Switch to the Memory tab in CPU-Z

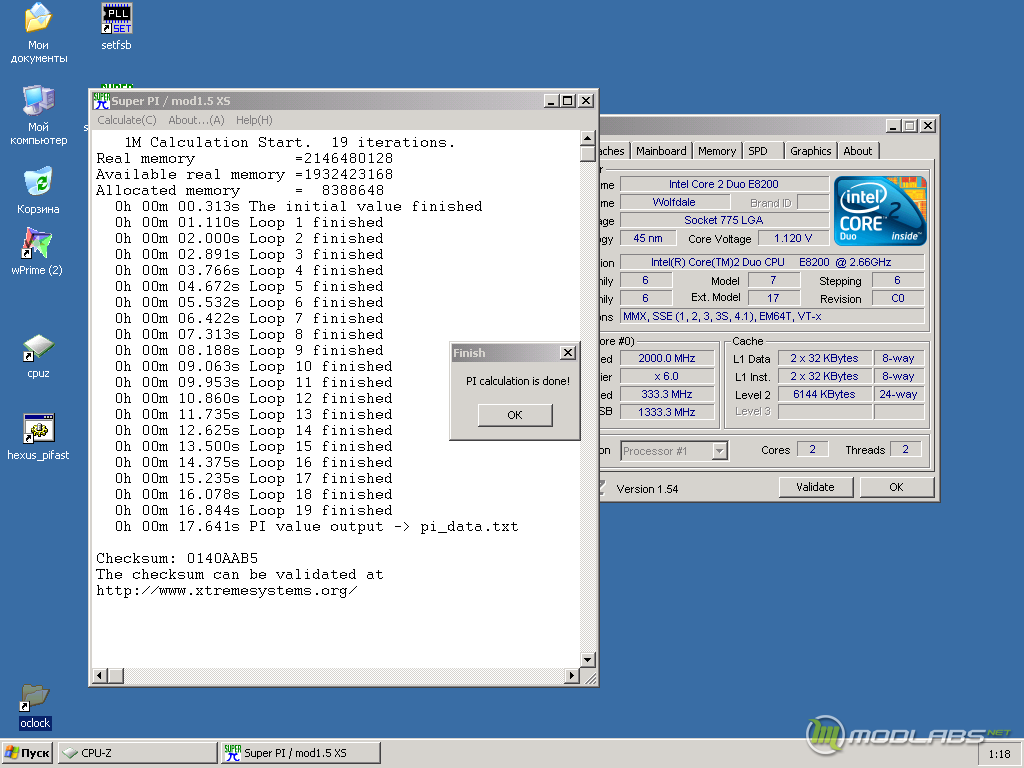pyautogui.click(x=716, y=151)
